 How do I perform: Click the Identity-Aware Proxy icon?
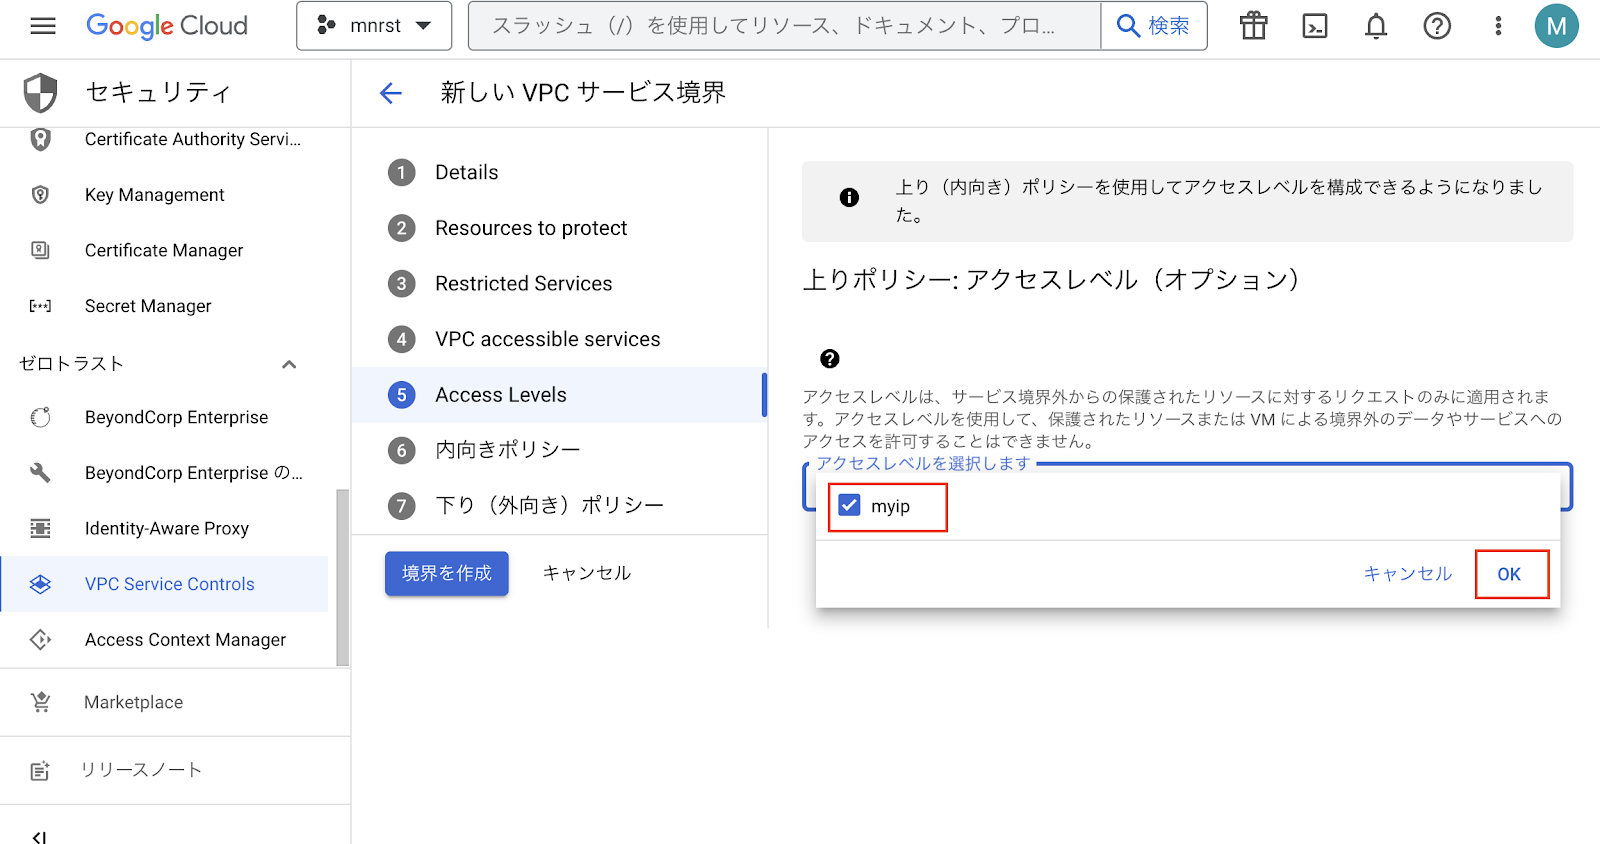[40, 528]
